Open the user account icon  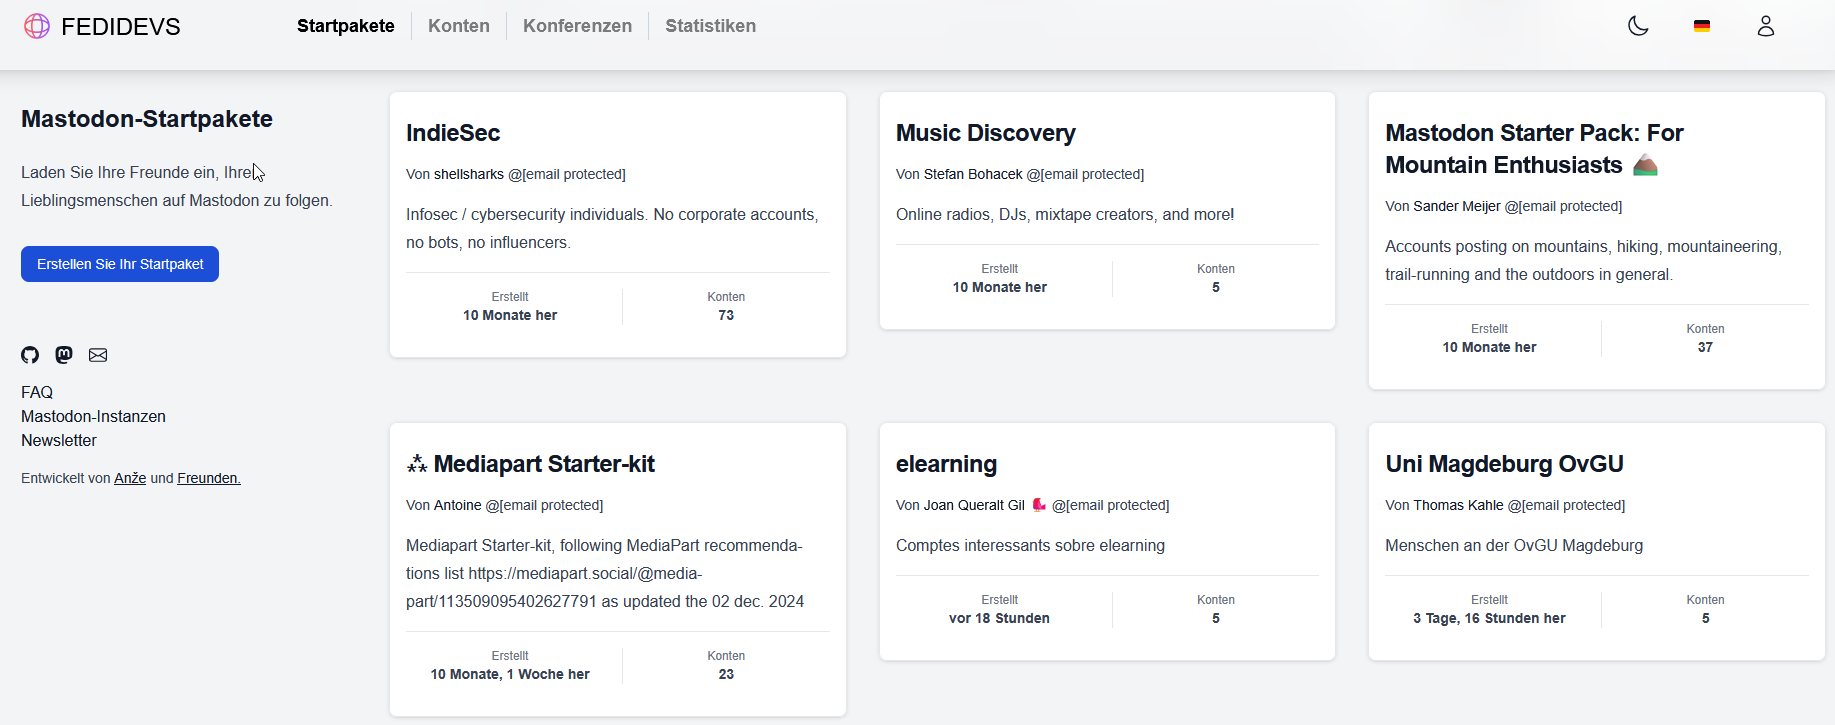[1765, 26]
